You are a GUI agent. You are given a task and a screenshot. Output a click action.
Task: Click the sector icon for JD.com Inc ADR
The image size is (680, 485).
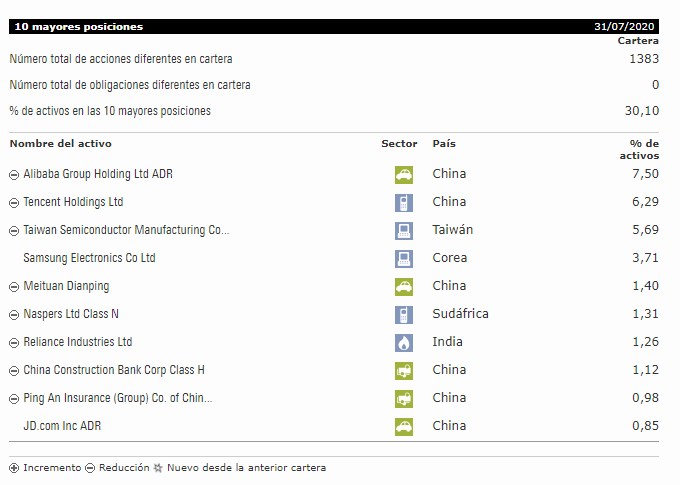(404, 426)
